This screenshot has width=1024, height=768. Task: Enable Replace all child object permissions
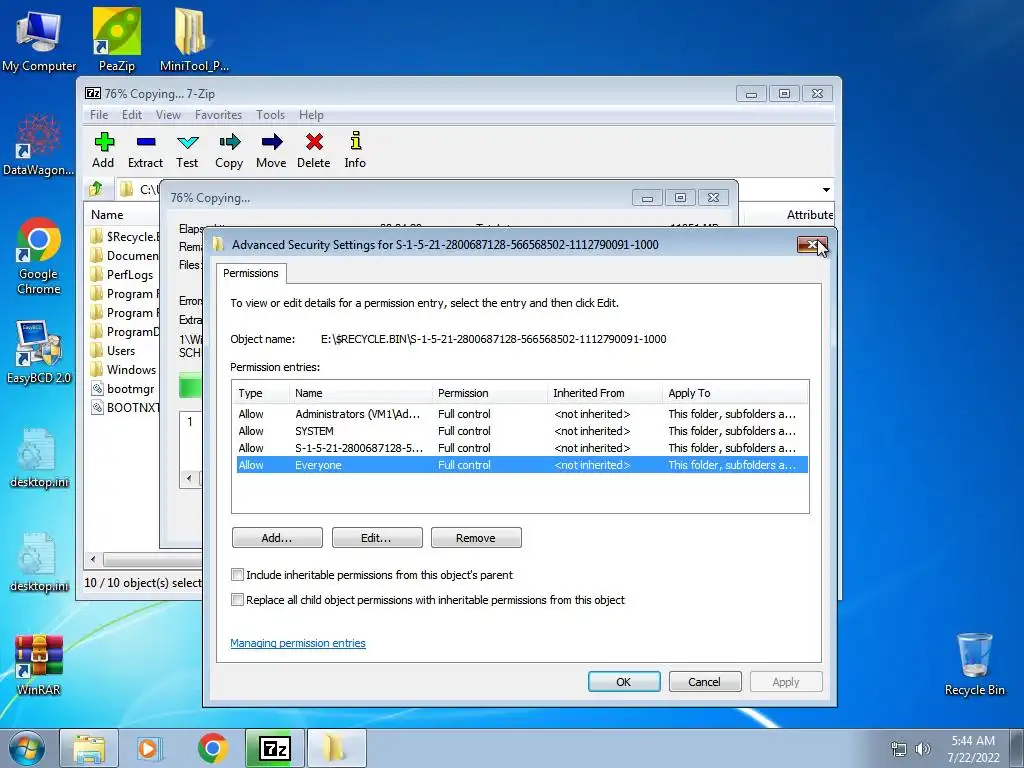238,600
